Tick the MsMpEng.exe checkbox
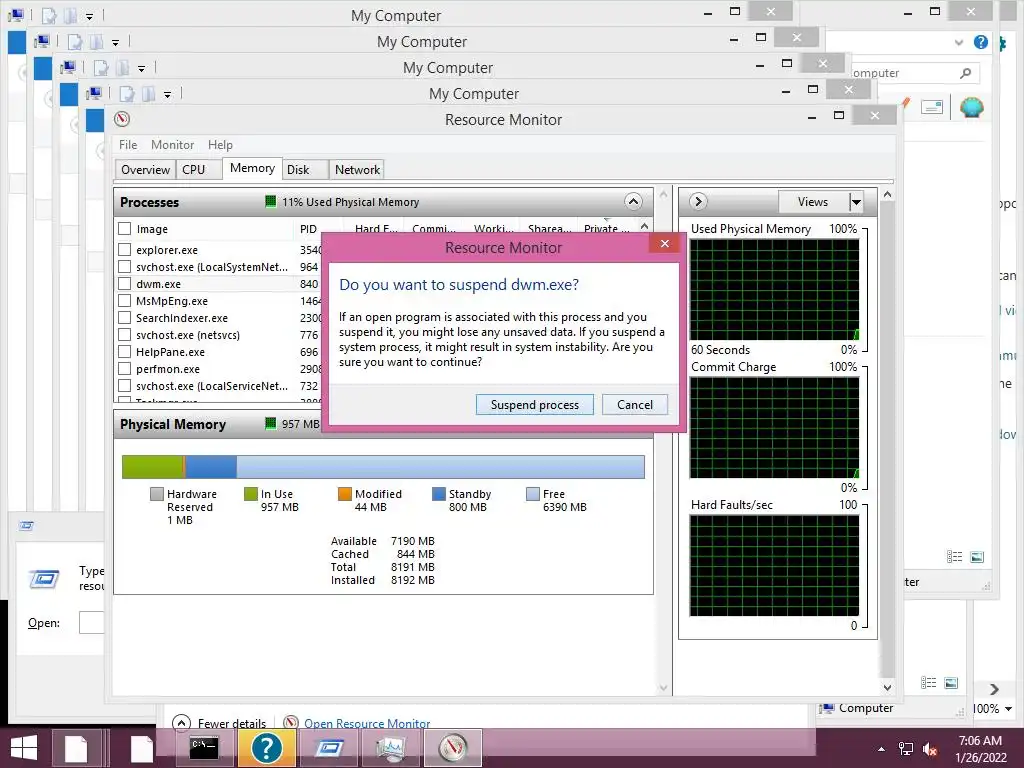The width and height of the screenshot is (1024, 768). click(x=124, y=300)
